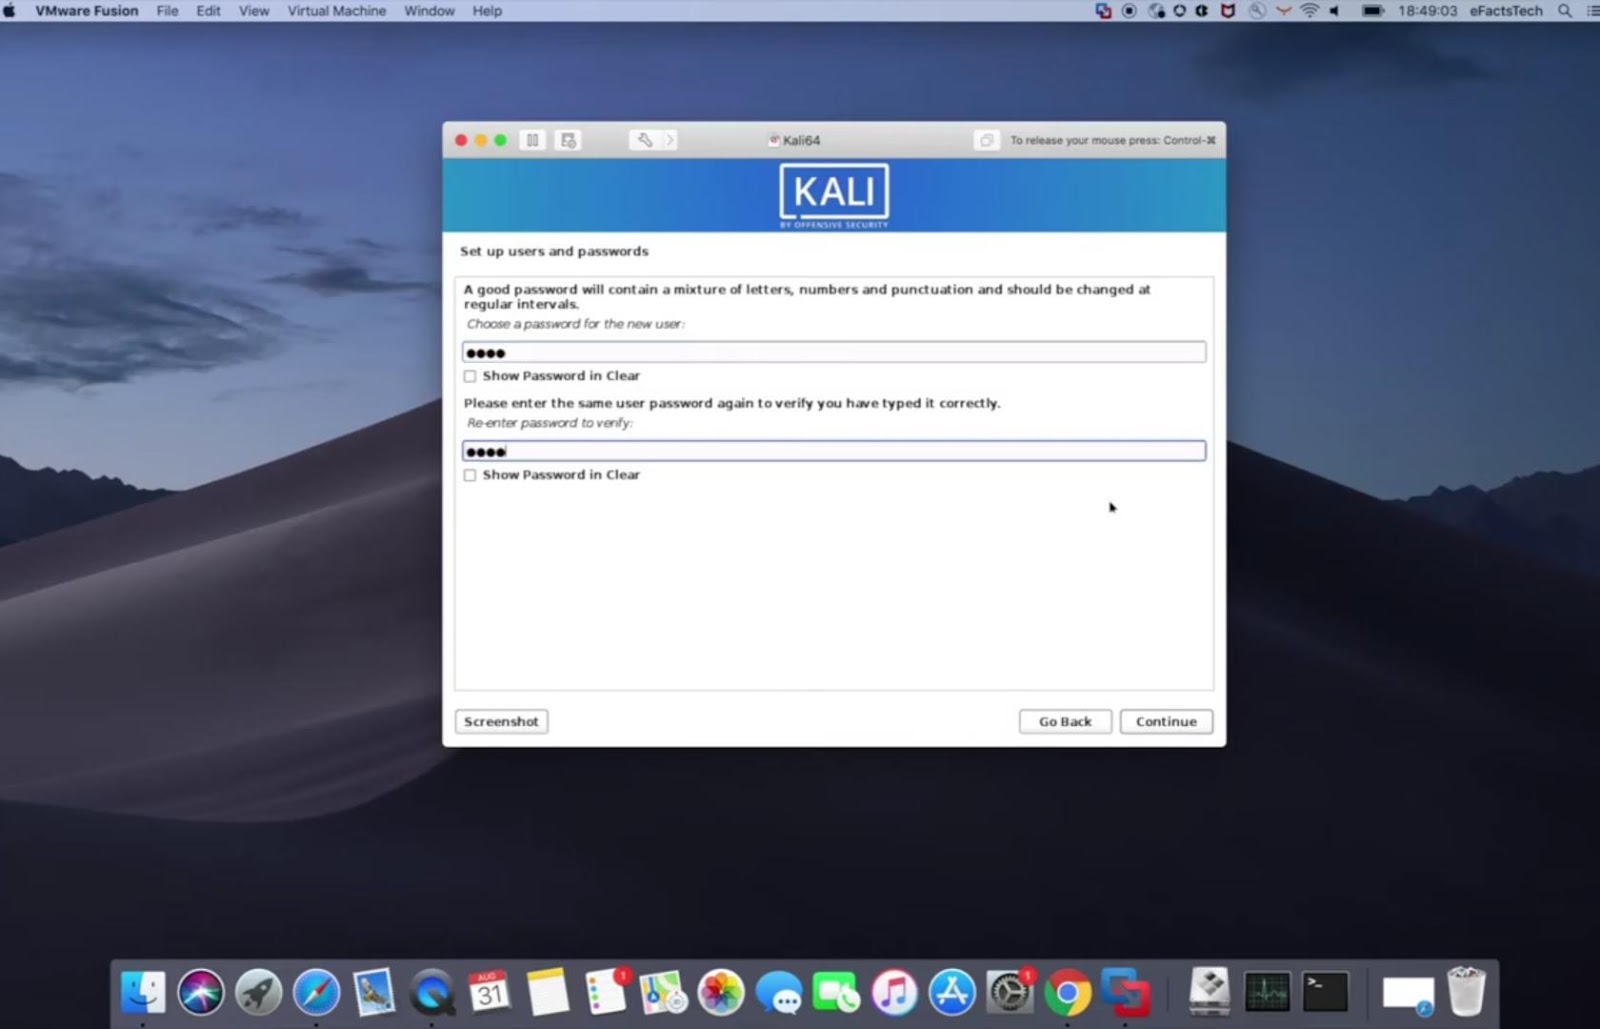Click the McAfee shield menu bar icon
The width and height of the screenshot is (1600, 1029).
click(x=1228, y=11)
